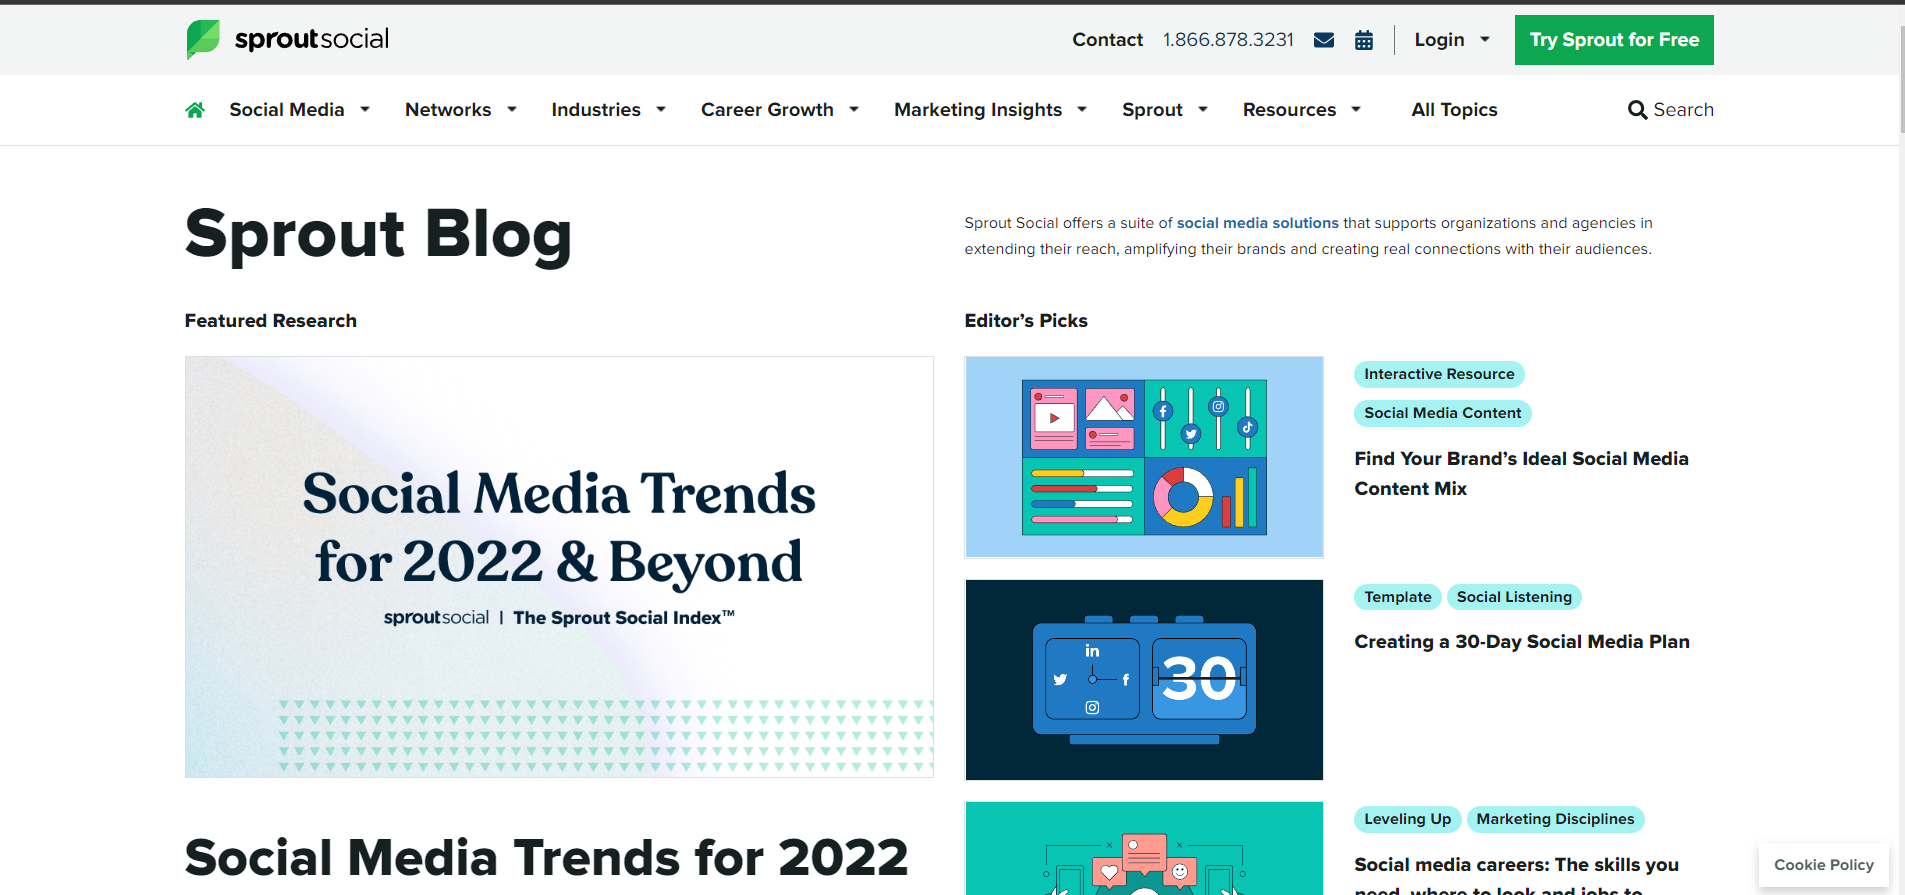
Task: Expand the Networks menu arrow
Action: (x=512, y=110)
